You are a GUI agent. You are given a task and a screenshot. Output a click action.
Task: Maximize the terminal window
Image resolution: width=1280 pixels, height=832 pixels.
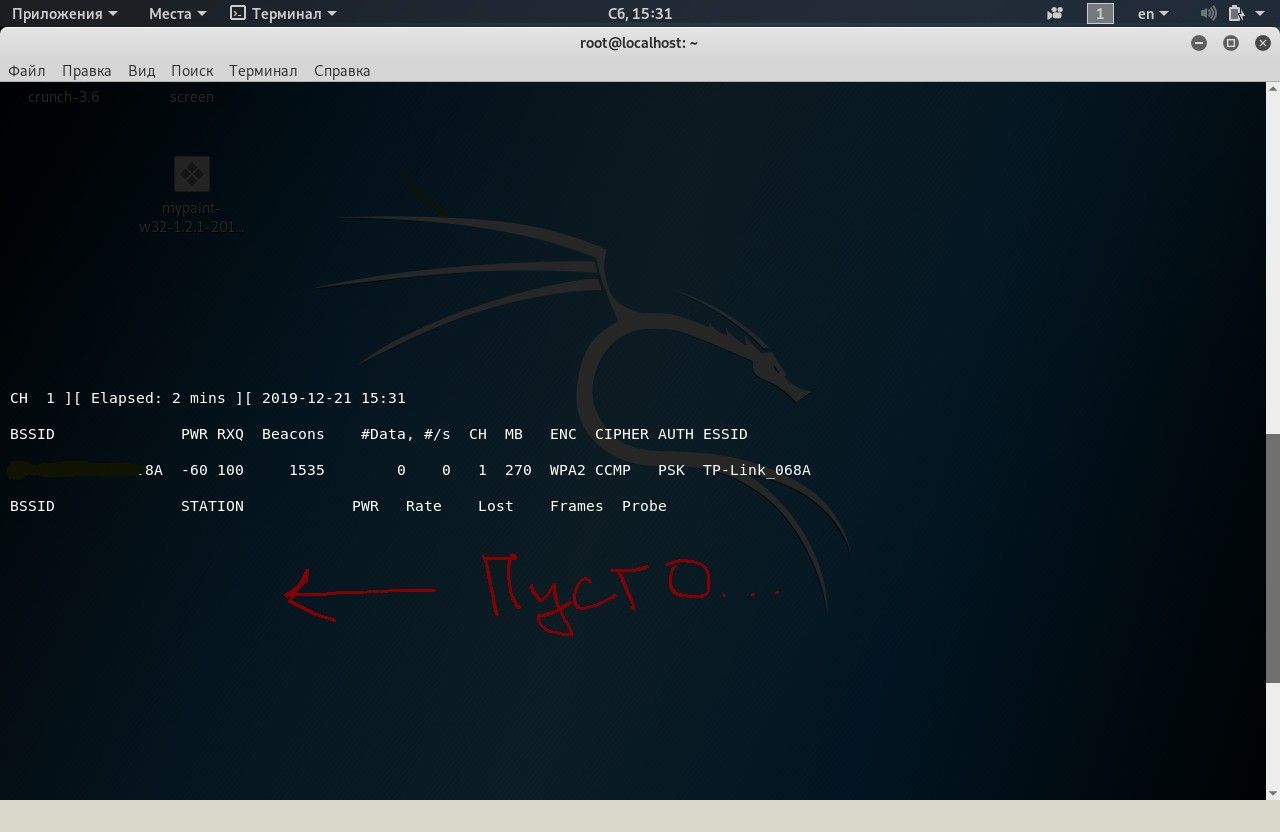click(x=1231, y=43)
